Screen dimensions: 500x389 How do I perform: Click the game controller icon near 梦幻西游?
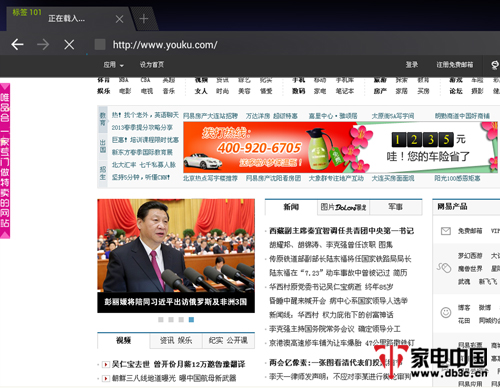[x=444, y=268]
